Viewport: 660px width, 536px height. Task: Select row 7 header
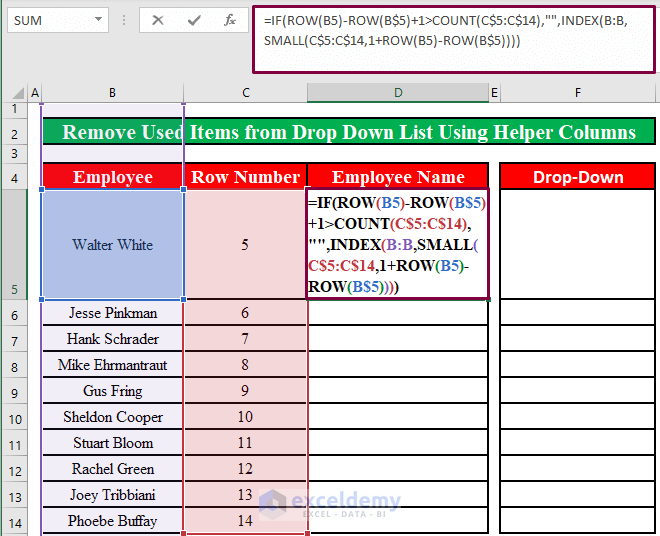(x=15, y=340)
